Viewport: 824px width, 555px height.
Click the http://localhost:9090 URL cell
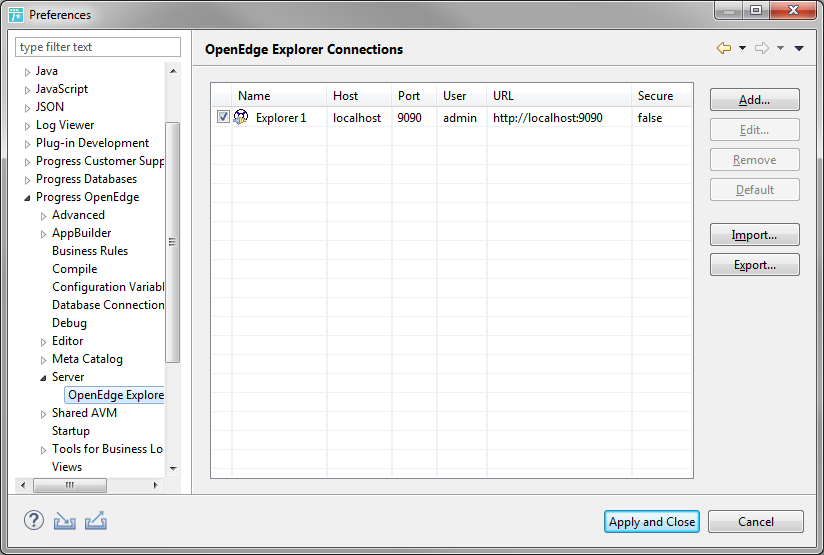[x=548, y=118]
